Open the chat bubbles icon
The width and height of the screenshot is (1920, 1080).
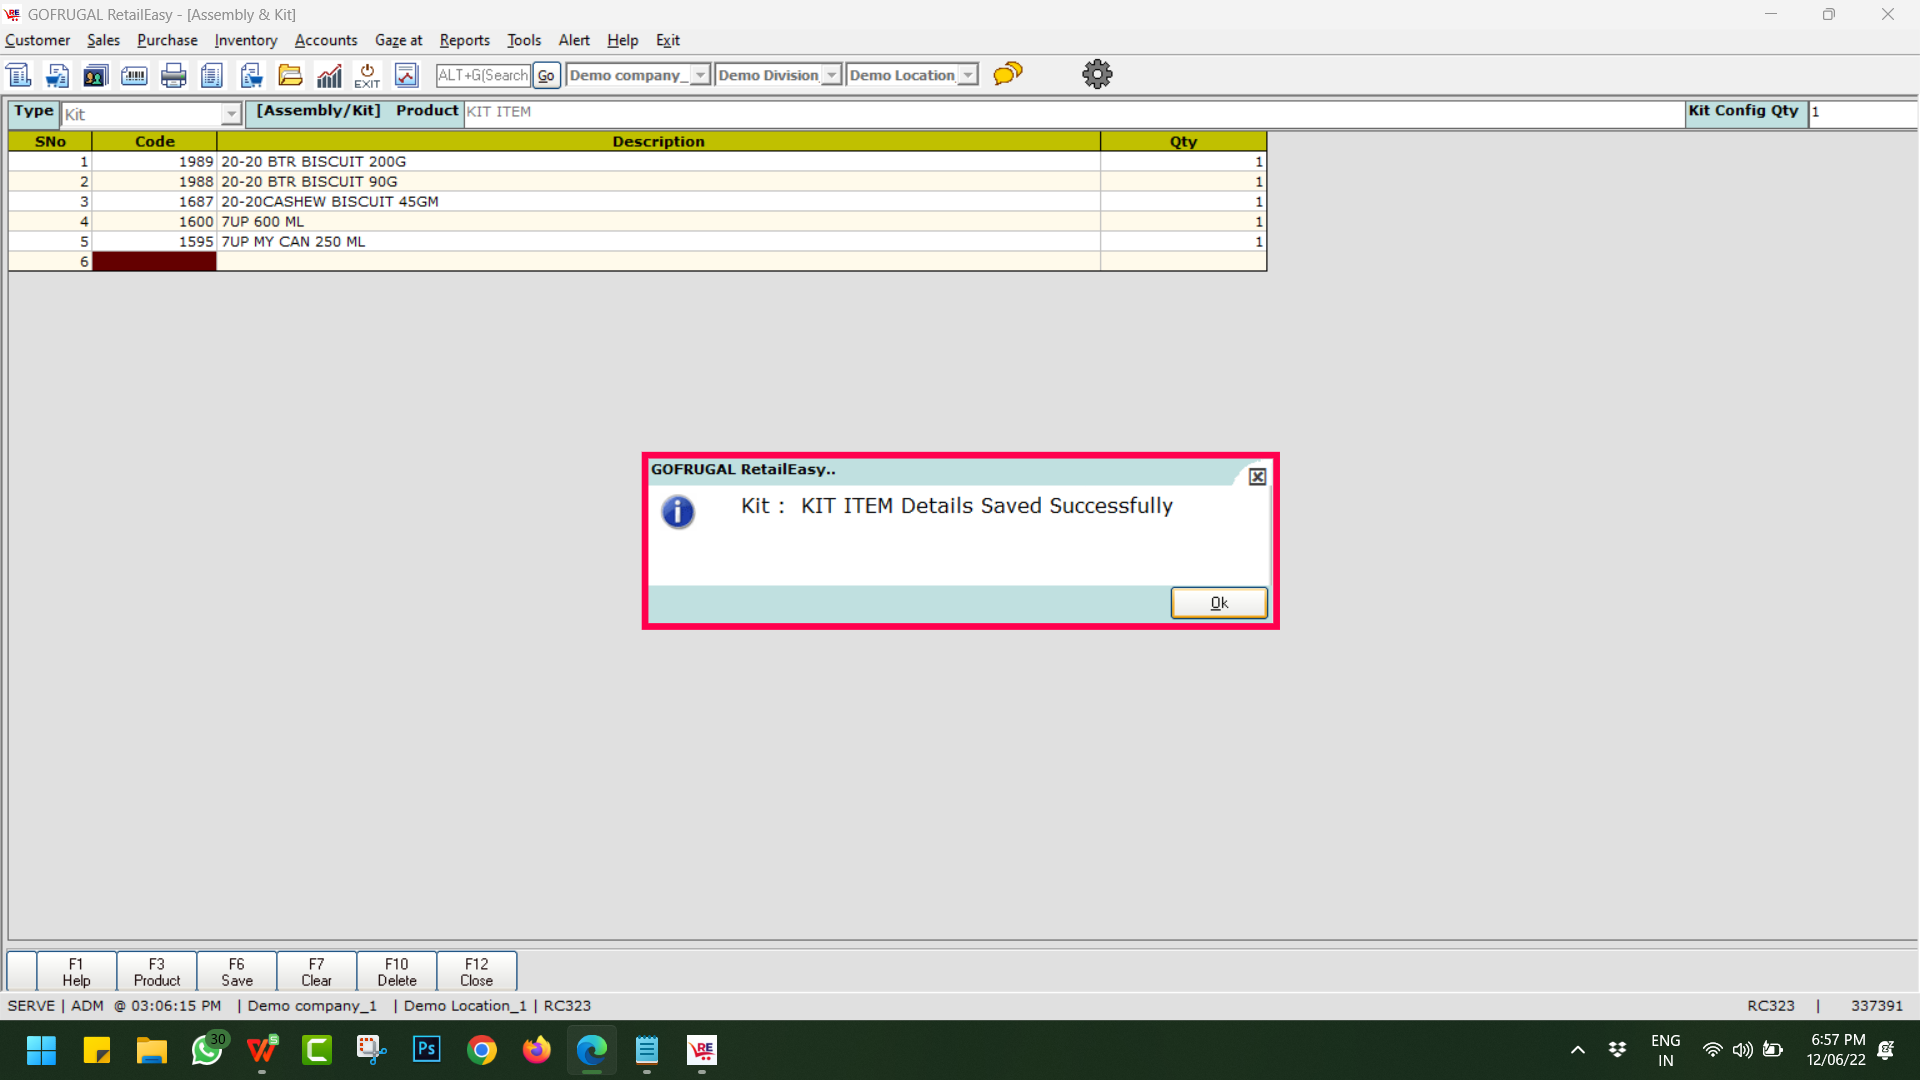(1008, 74)
